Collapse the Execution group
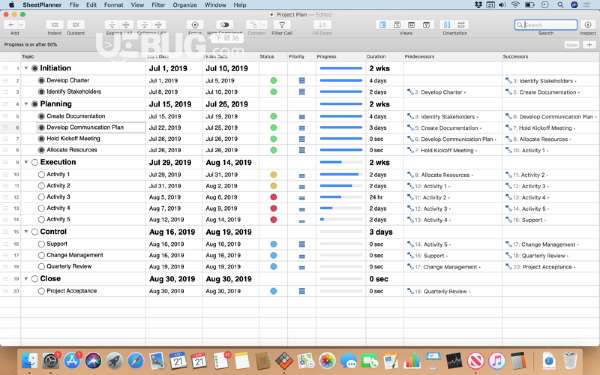This screenshot has width=600, height=375. tap(26, 162)
